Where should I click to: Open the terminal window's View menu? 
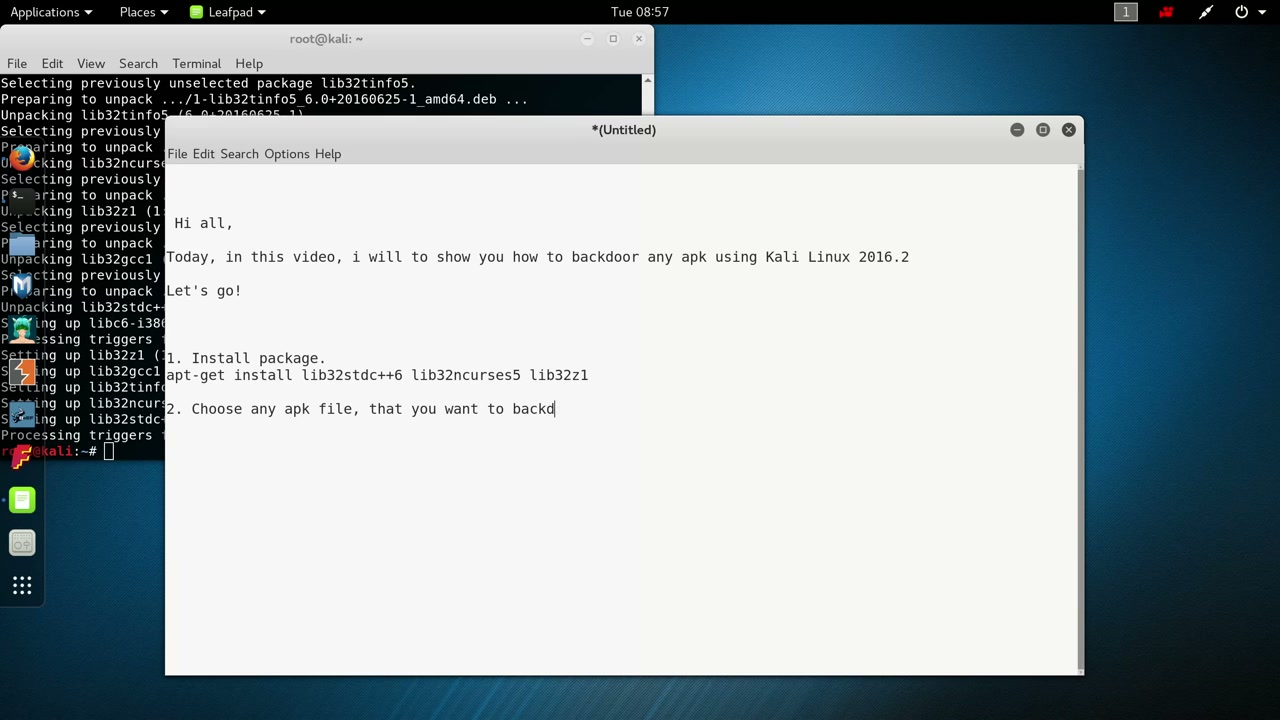point(91,64)
